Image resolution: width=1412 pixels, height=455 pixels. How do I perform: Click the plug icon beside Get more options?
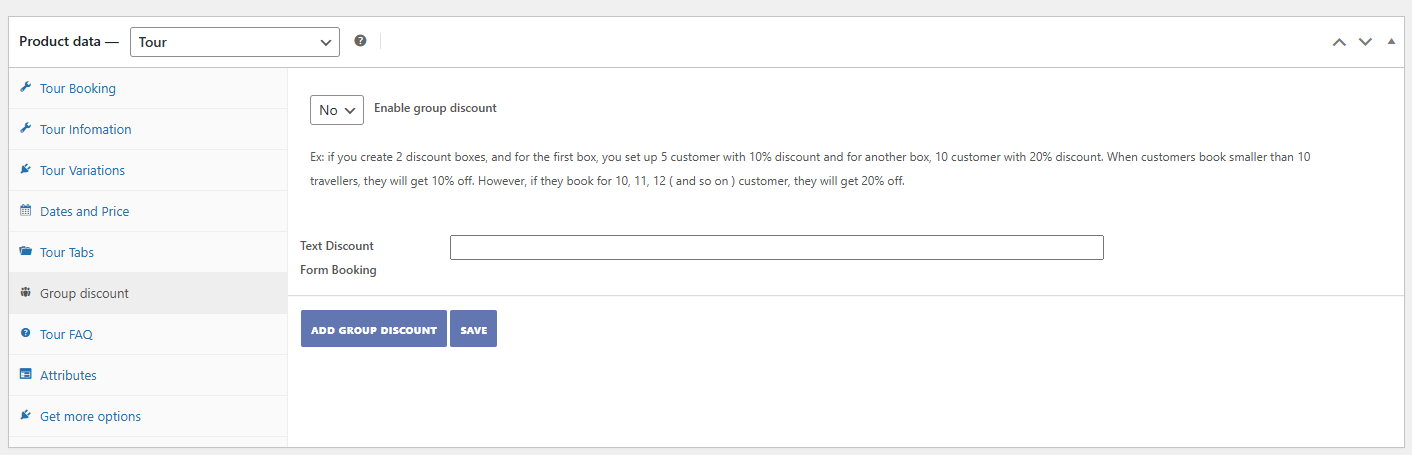click(x=26, y=416)
